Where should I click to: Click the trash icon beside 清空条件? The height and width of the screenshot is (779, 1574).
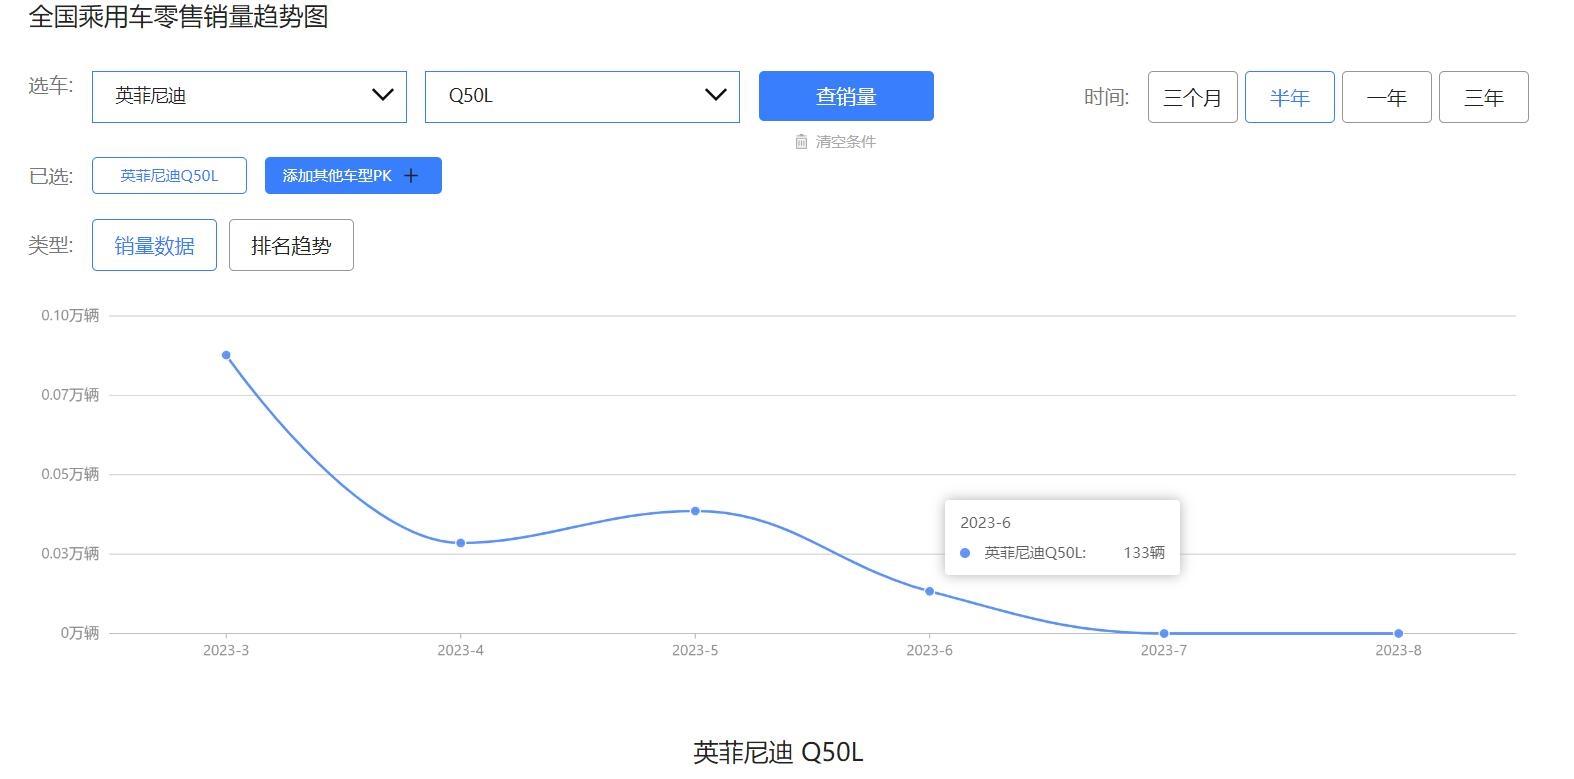[801, 142]
